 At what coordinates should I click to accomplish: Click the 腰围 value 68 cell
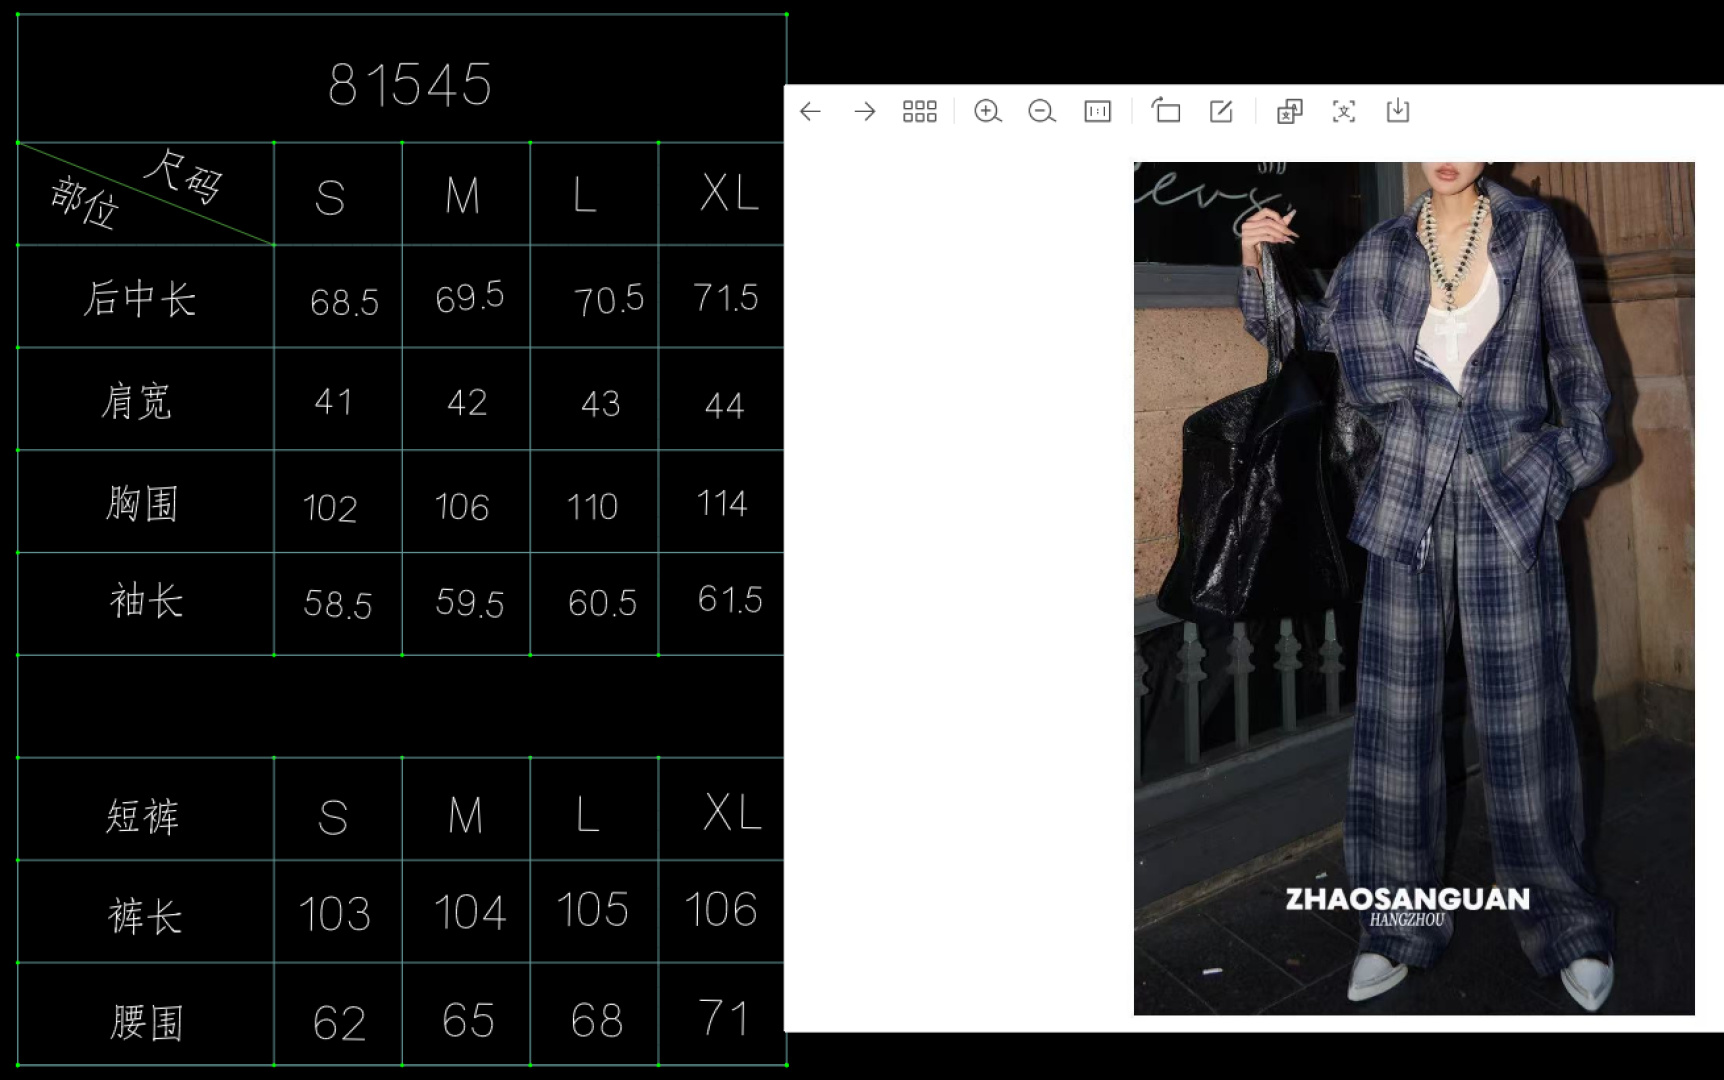pyautogui.click(x=597, y=1021)
